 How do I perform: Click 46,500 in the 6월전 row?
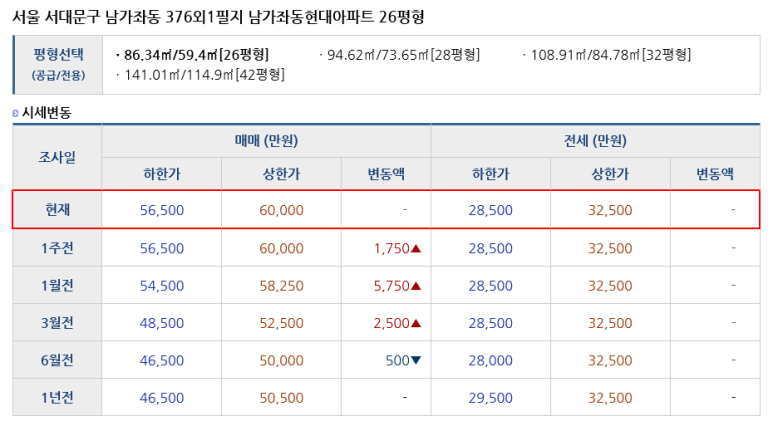point(162,360)
